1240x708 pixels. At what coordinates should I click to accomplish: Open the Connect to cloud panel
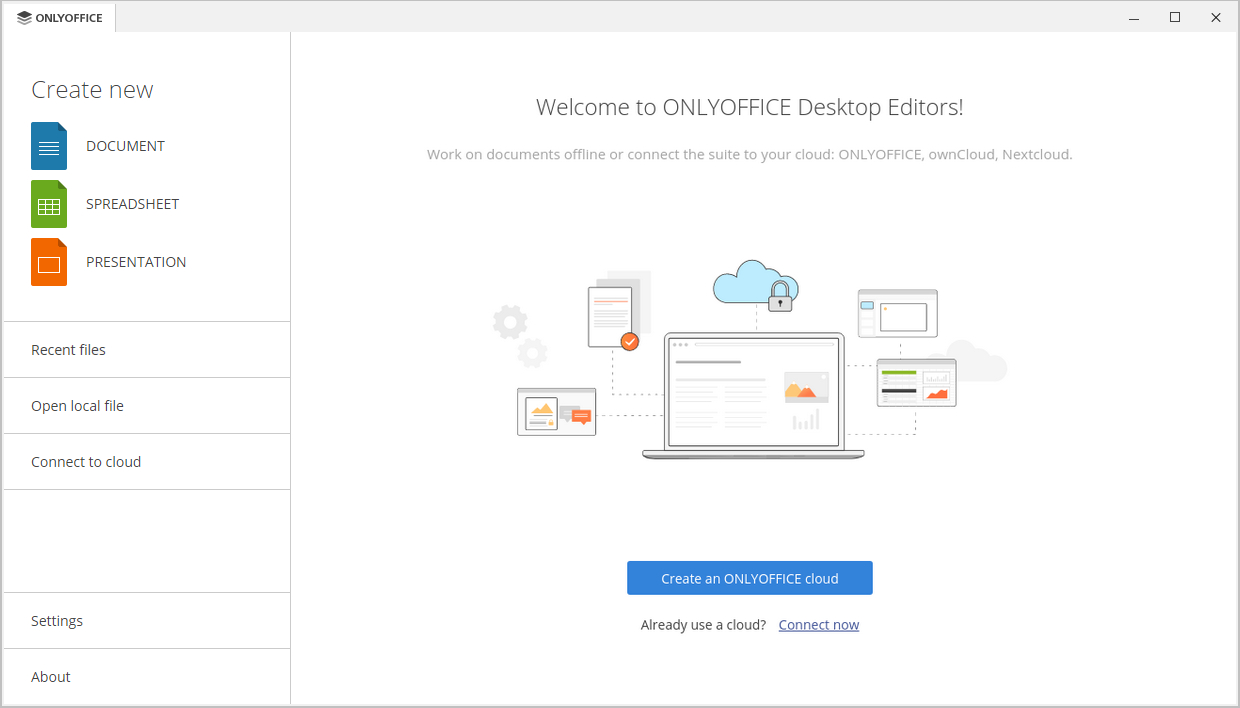coord(147,462)
